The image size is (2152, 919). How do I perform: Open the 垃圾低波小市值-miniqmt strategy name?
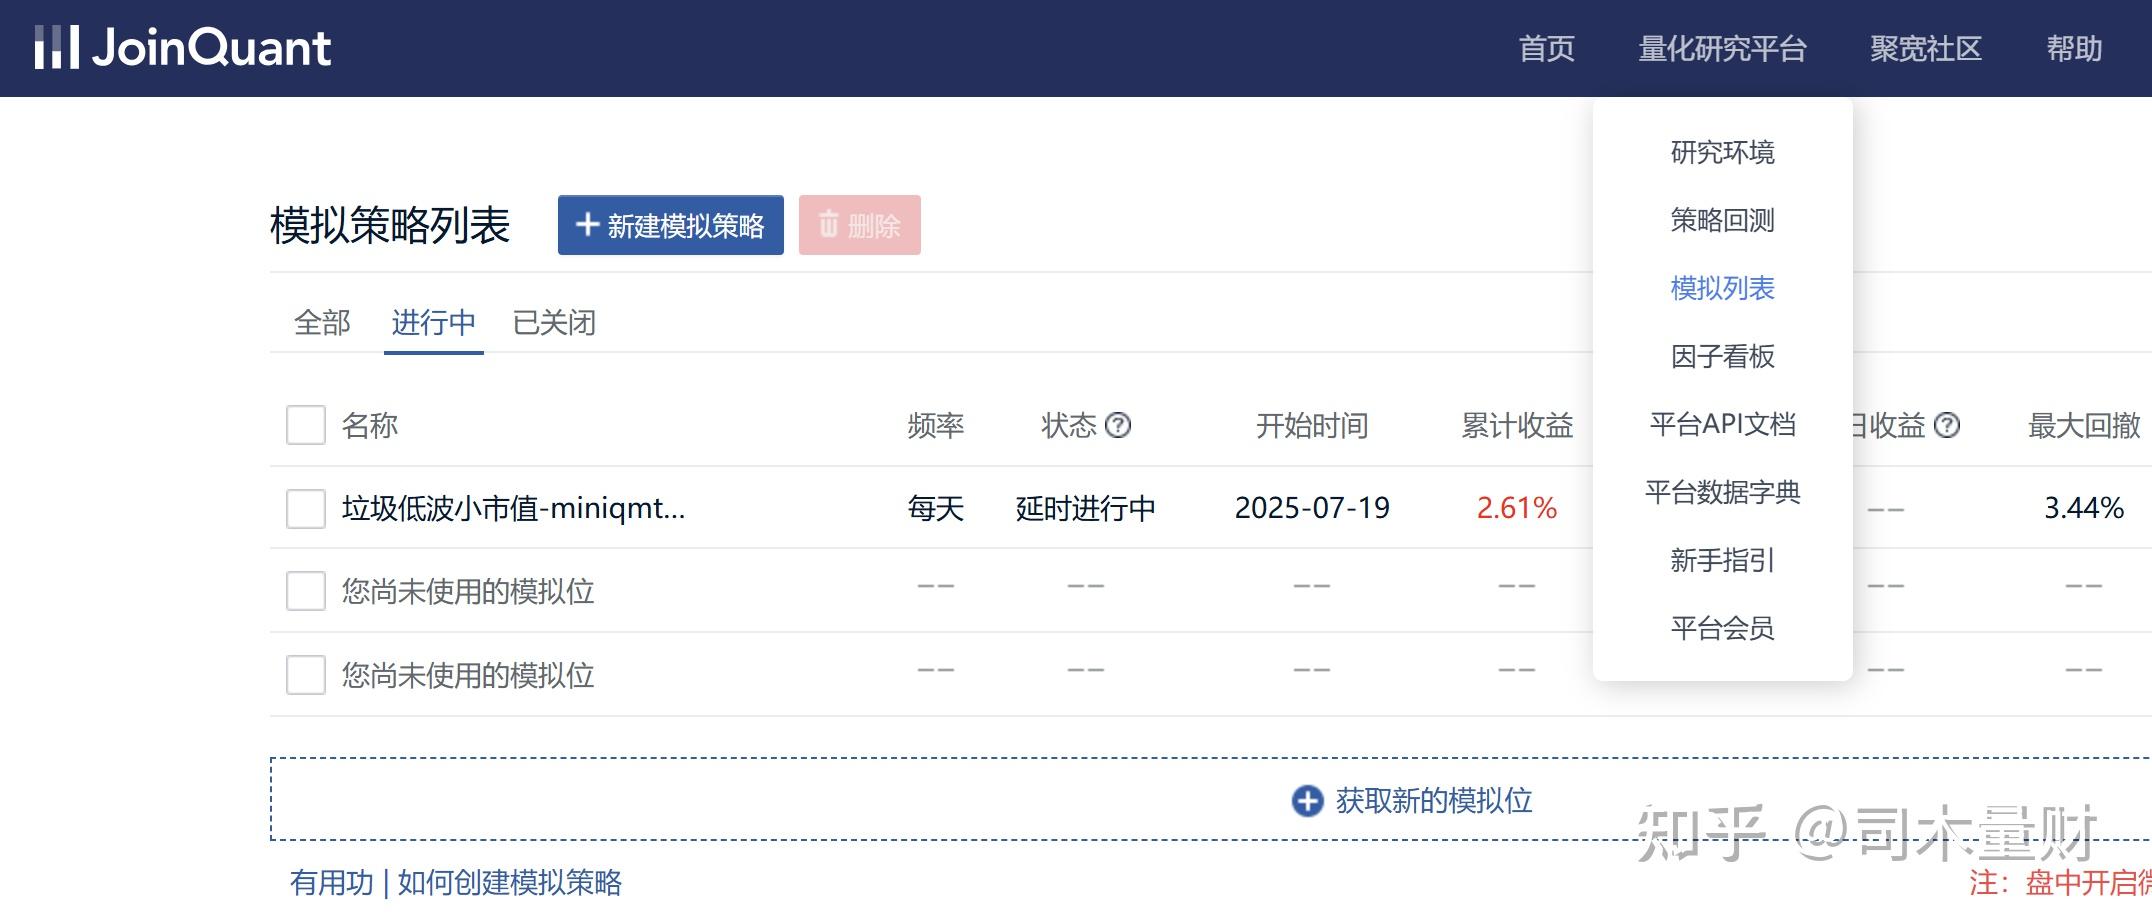pyautogui.click(x=510, y=508)
